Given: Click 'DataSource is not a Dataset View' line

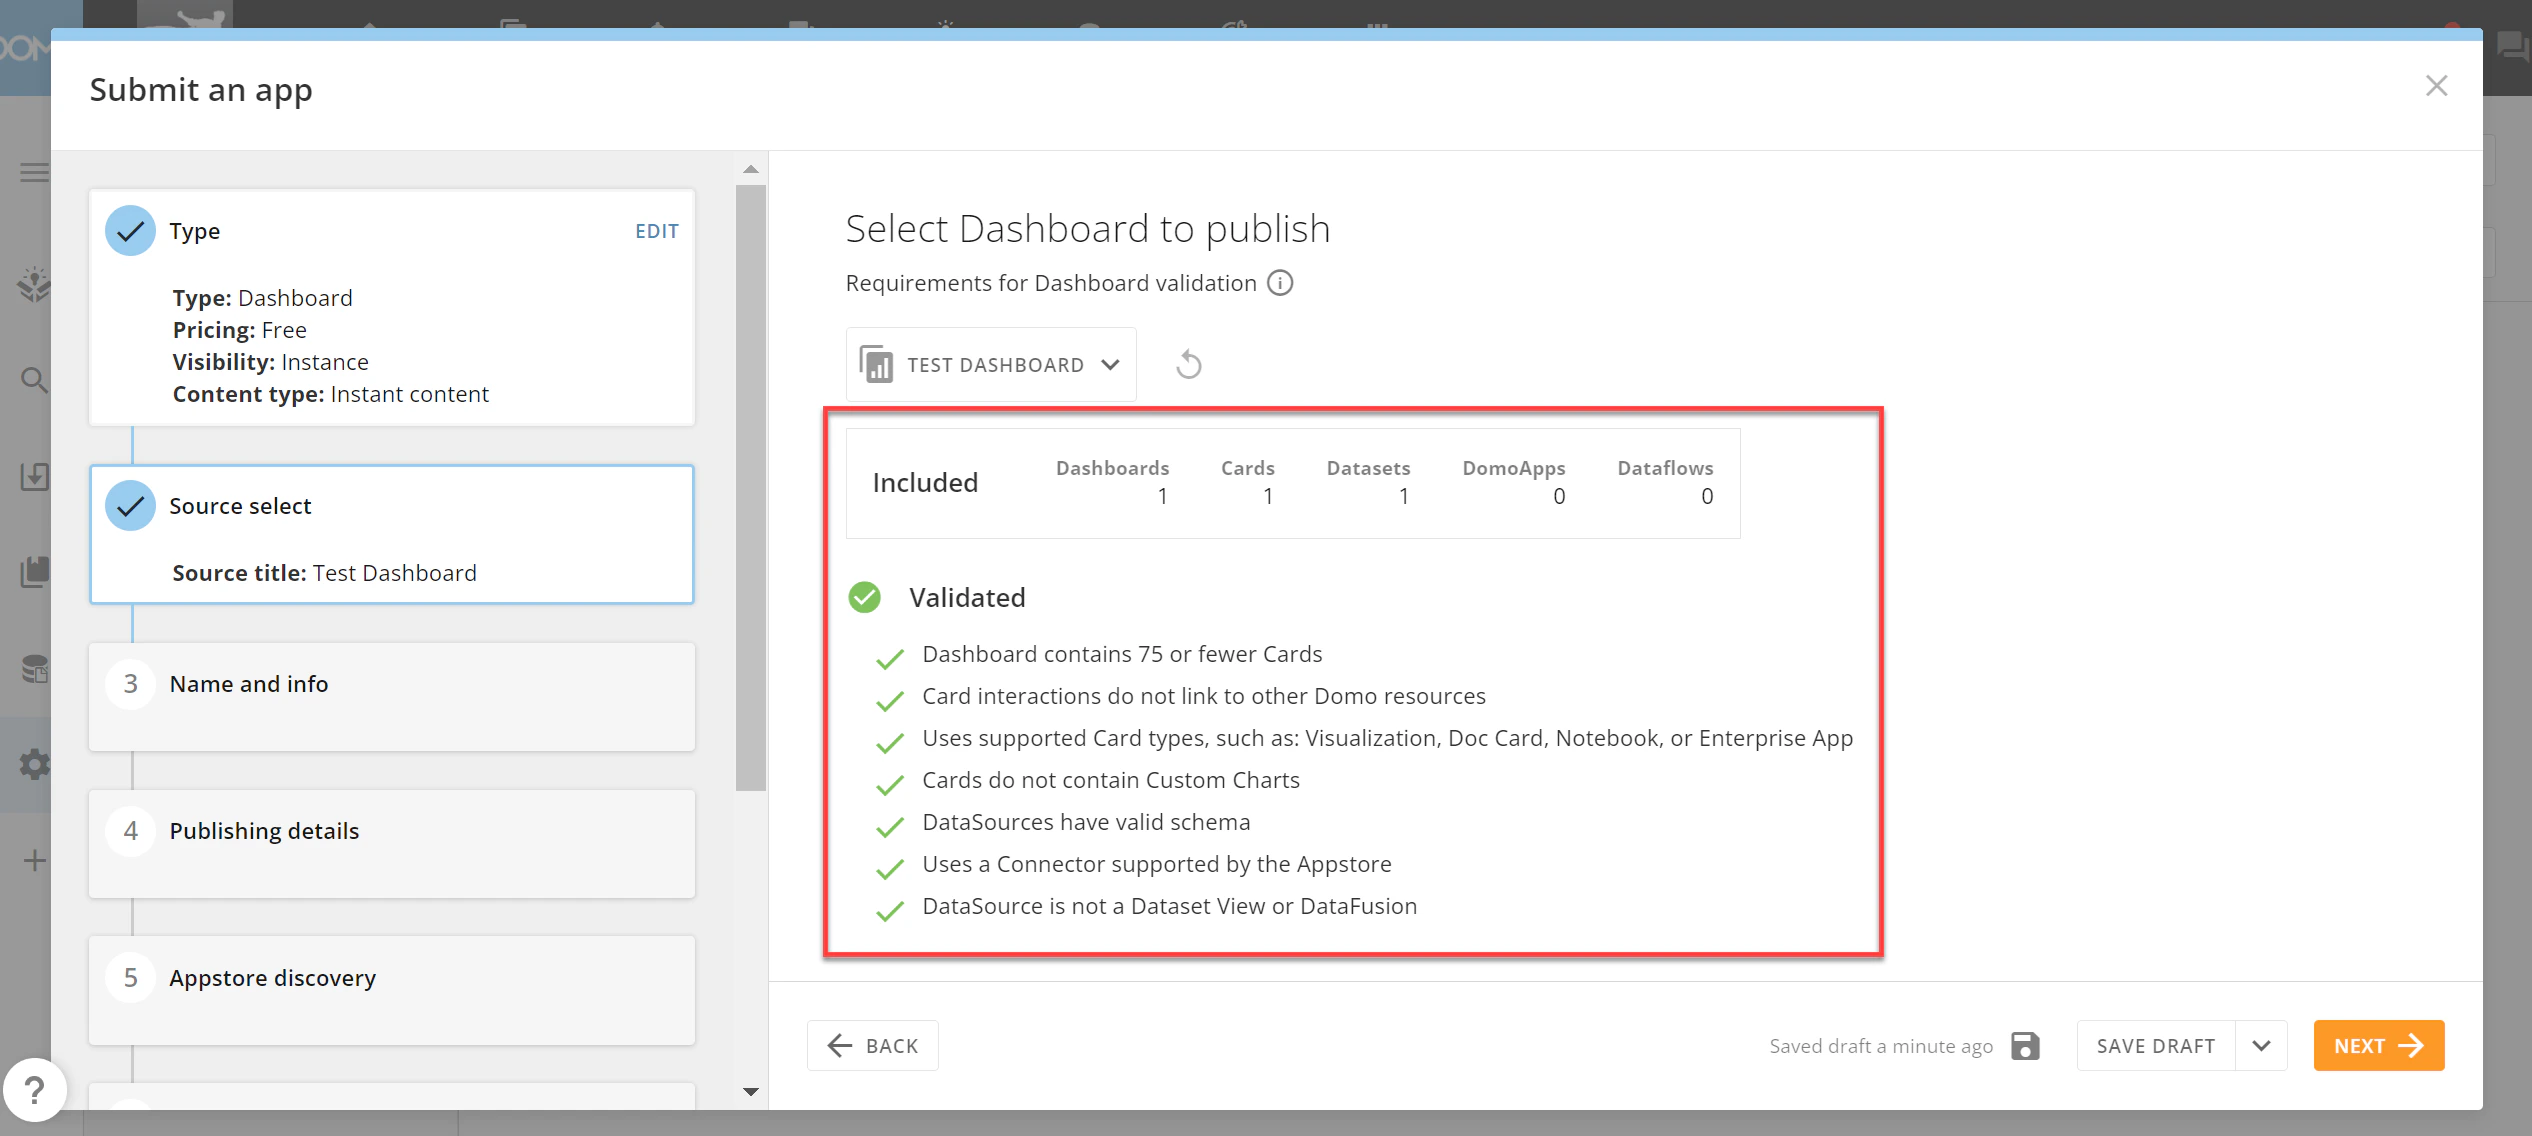Looking at the screenshot, I should (1170, 906).
